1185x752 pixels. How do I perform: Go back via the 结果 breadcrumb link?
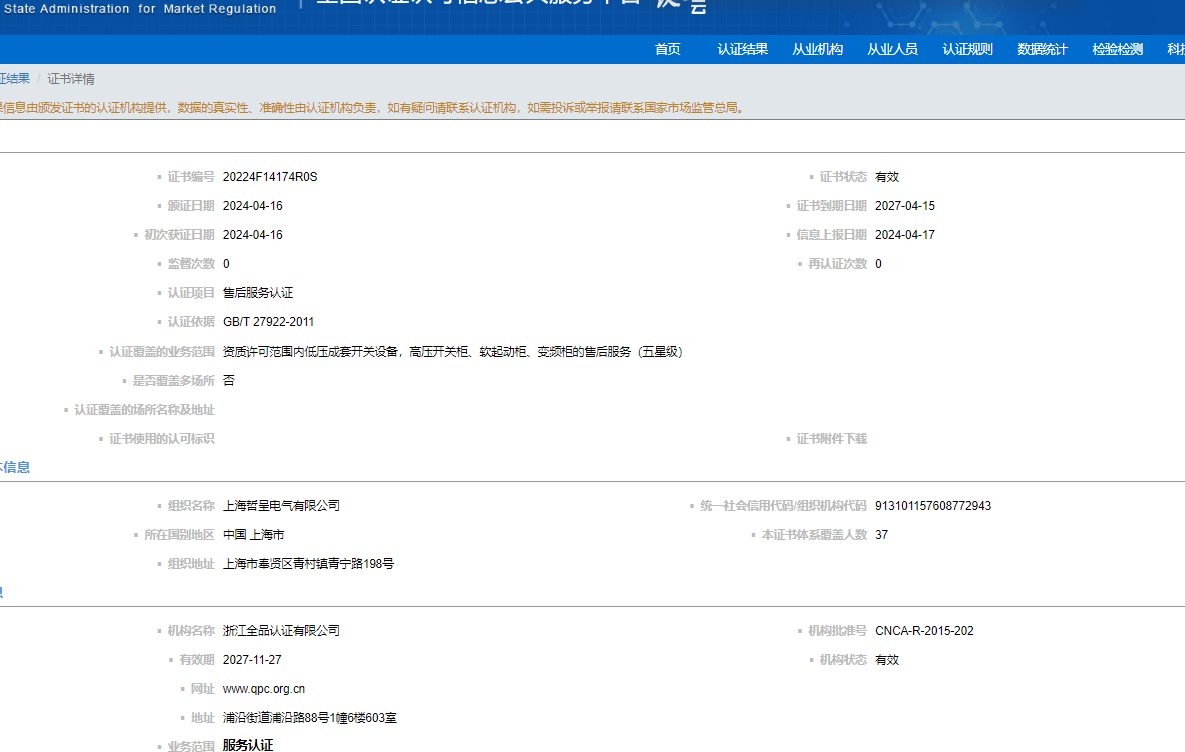coord(14,79)
